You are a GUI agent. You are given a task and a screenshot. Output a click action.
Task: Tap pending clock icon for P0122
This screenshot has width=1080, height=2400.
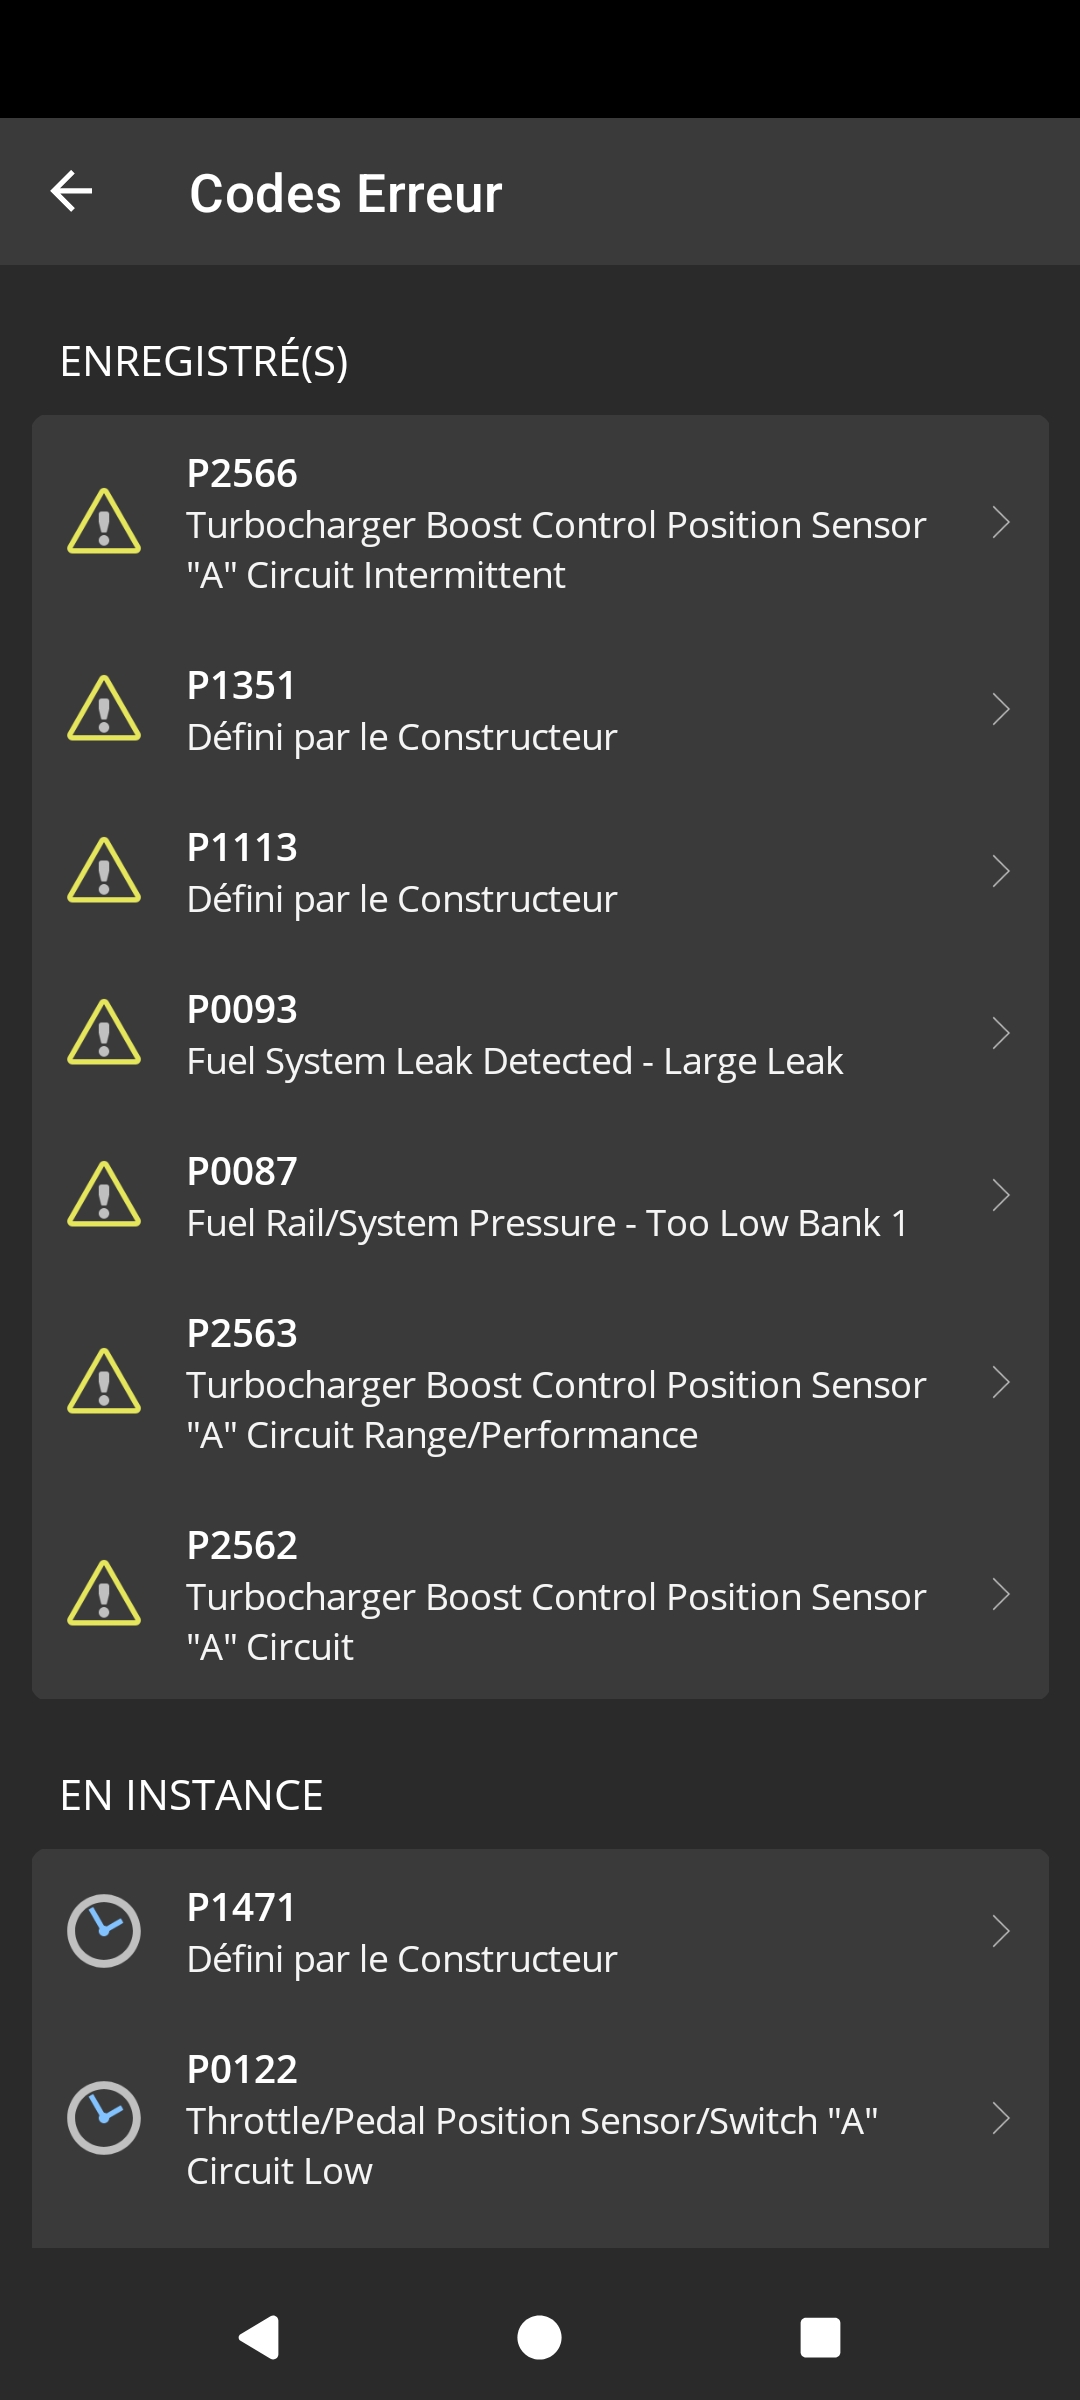[x=104, y=2118]
